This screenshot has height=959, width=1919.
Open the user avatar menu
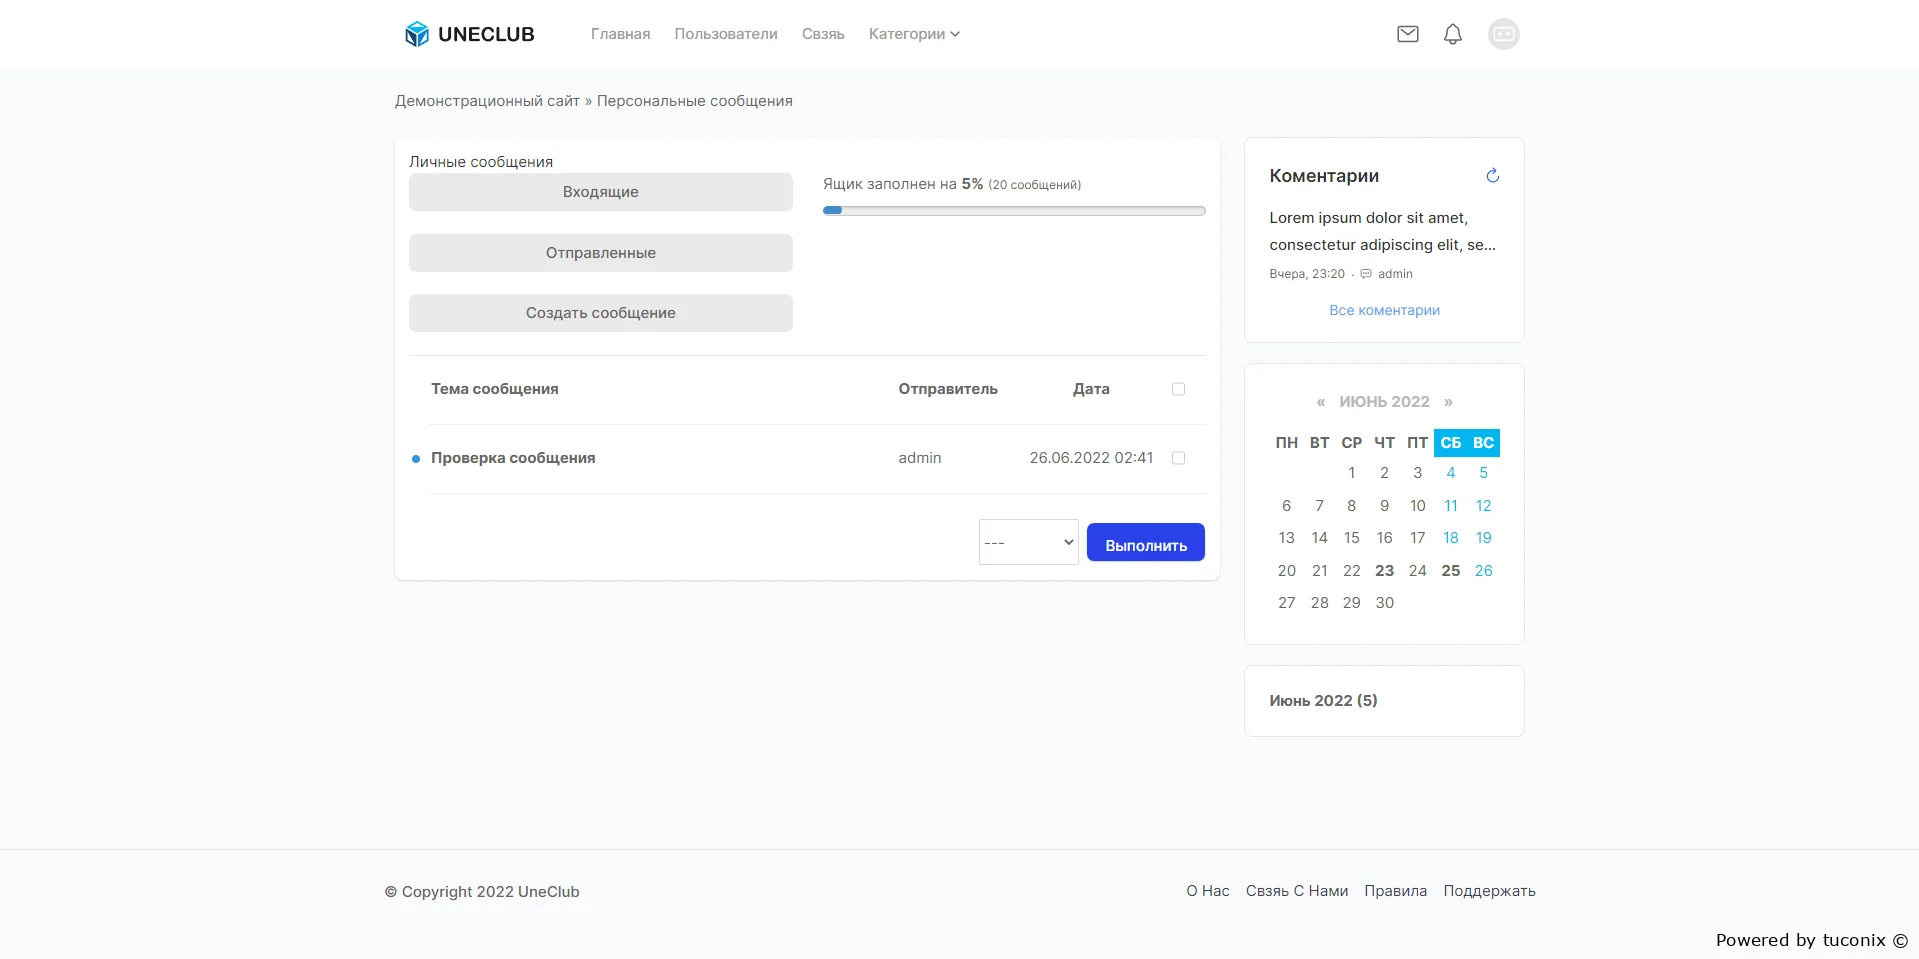tap(1504, 34)
